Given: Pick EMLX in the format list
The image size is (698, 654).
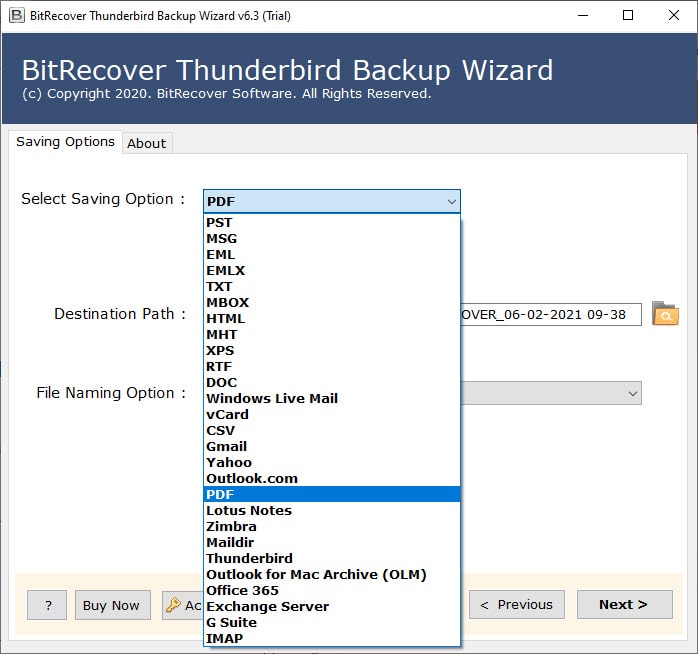Looking at the screenshot, I should (x=332, y=271).
